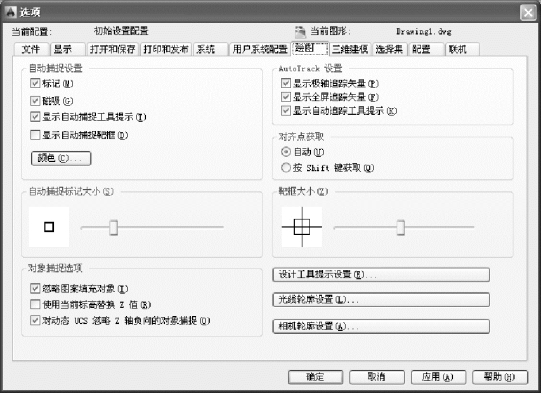Select 按 Shift 键获取 radio button
The width and height of the screenshot is (541, 393).
286,168
